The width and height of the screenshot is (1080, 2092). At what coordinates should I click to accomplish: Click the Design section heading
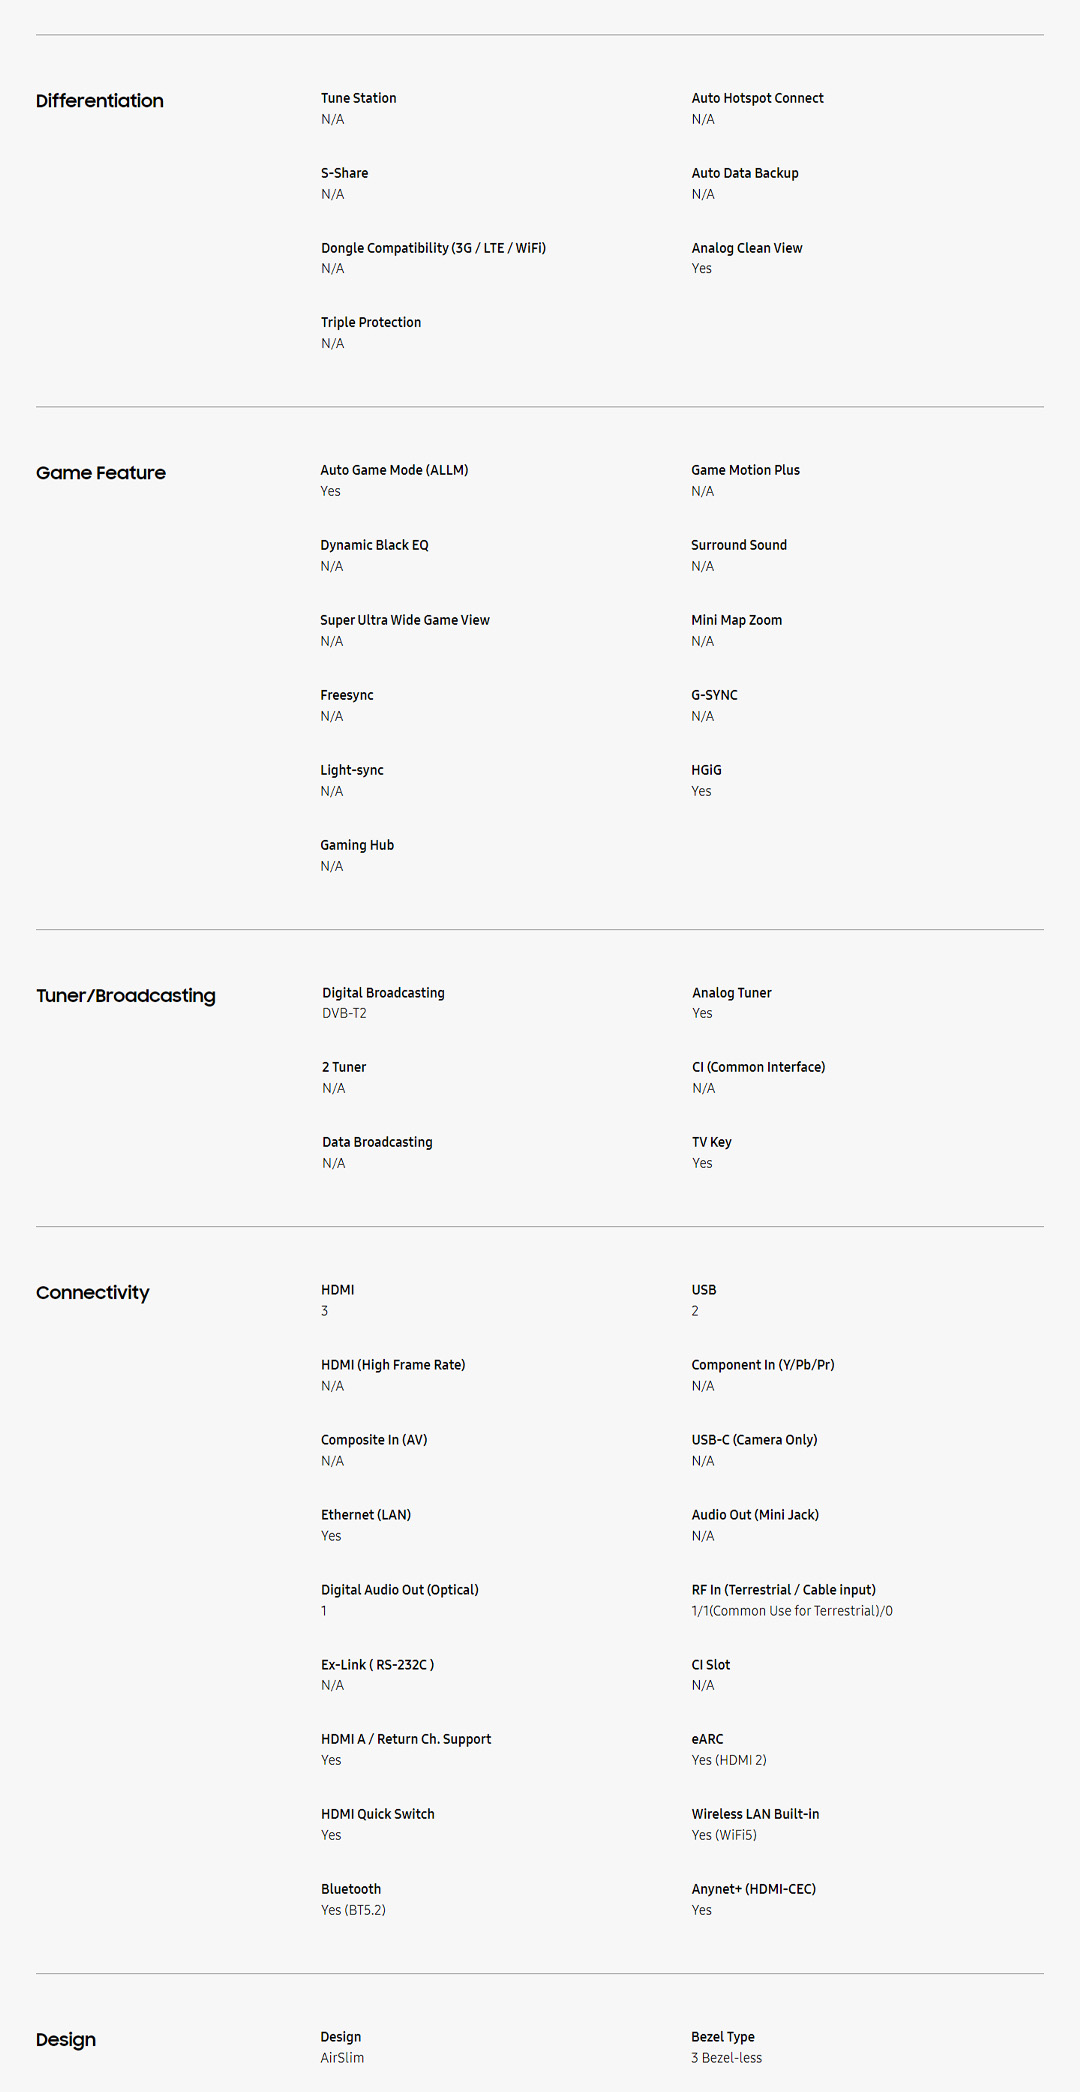[x=66, y=2040]
